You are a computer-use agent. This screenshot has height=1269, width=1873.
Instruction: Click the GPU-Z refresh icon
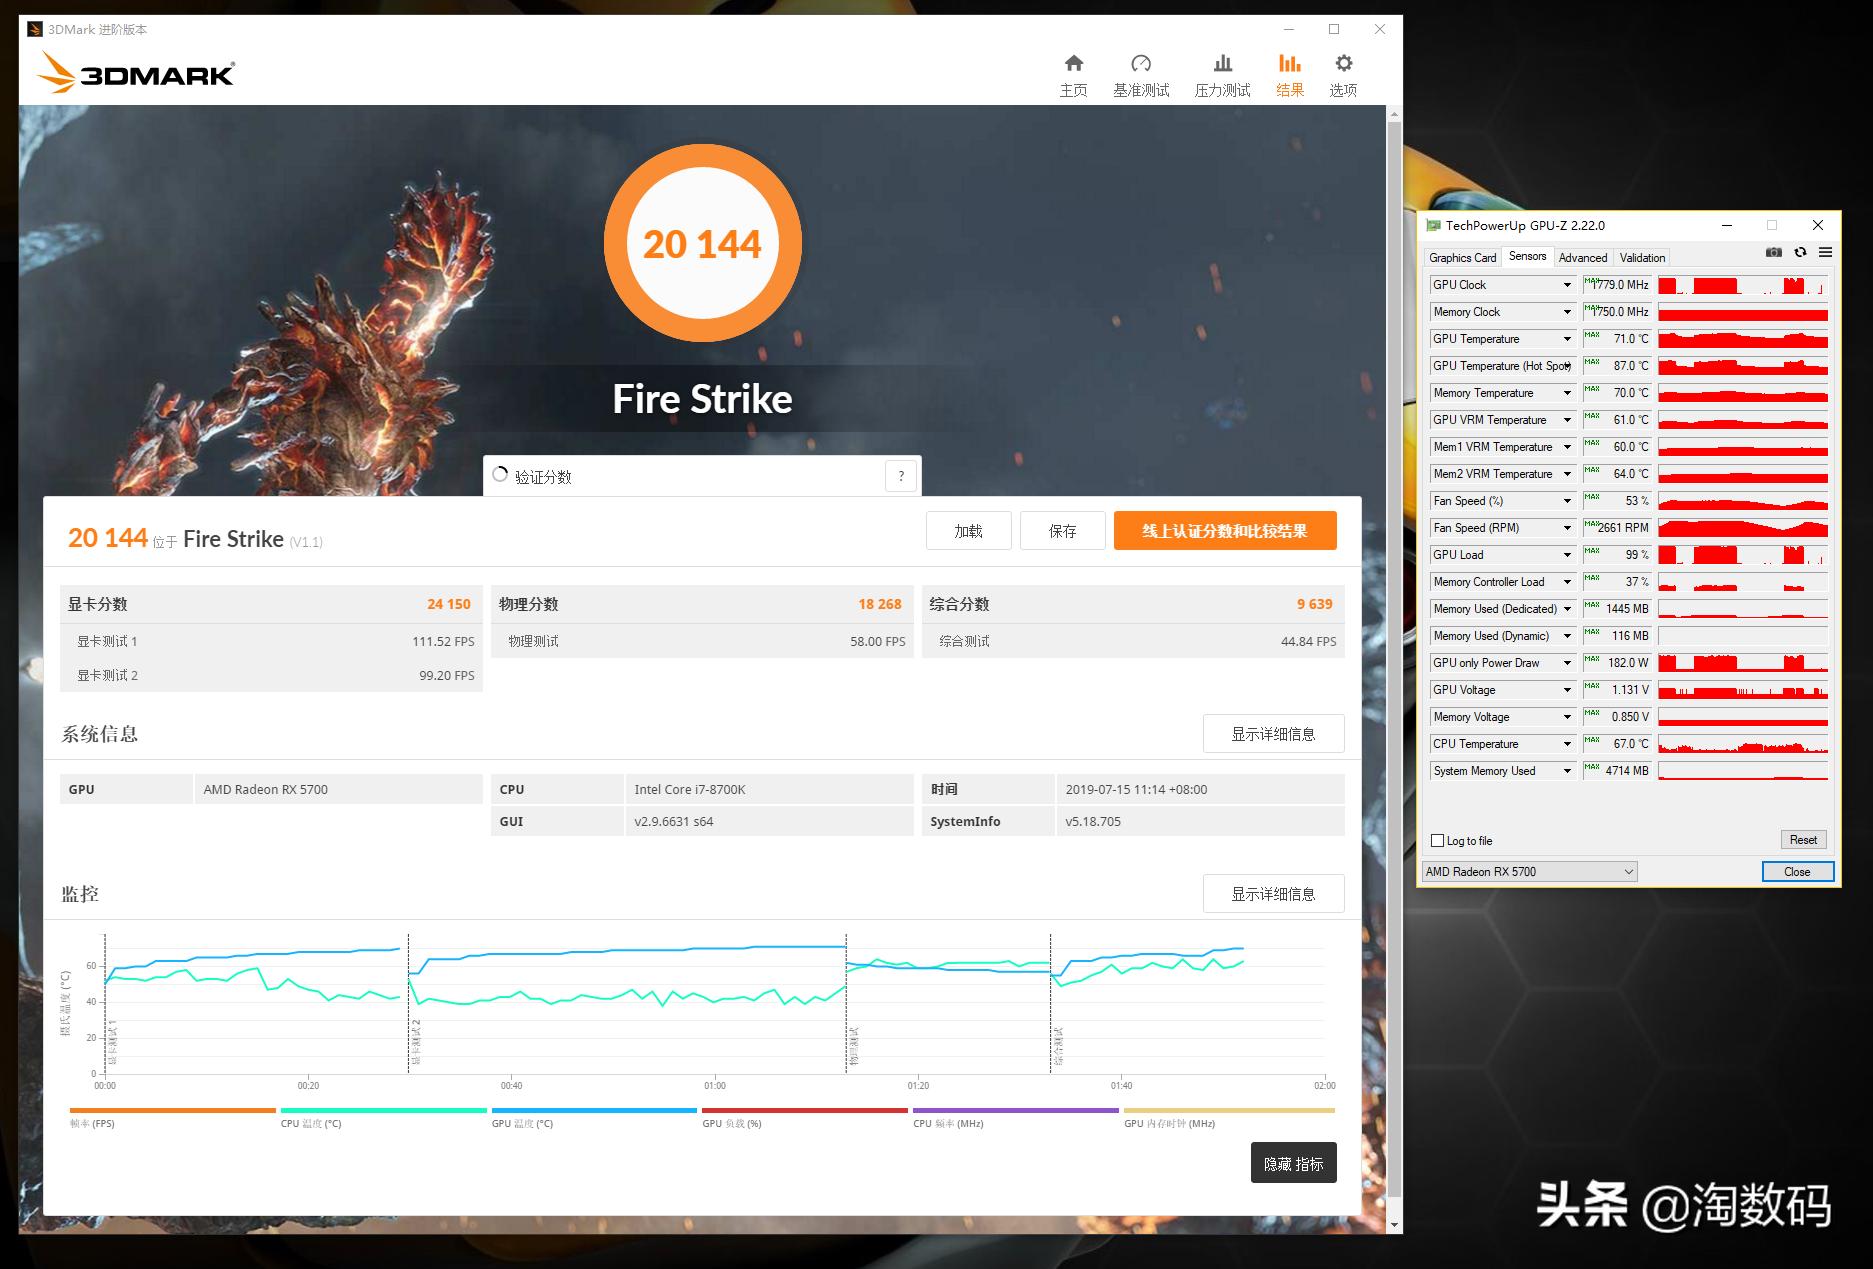coord(1800,253)
